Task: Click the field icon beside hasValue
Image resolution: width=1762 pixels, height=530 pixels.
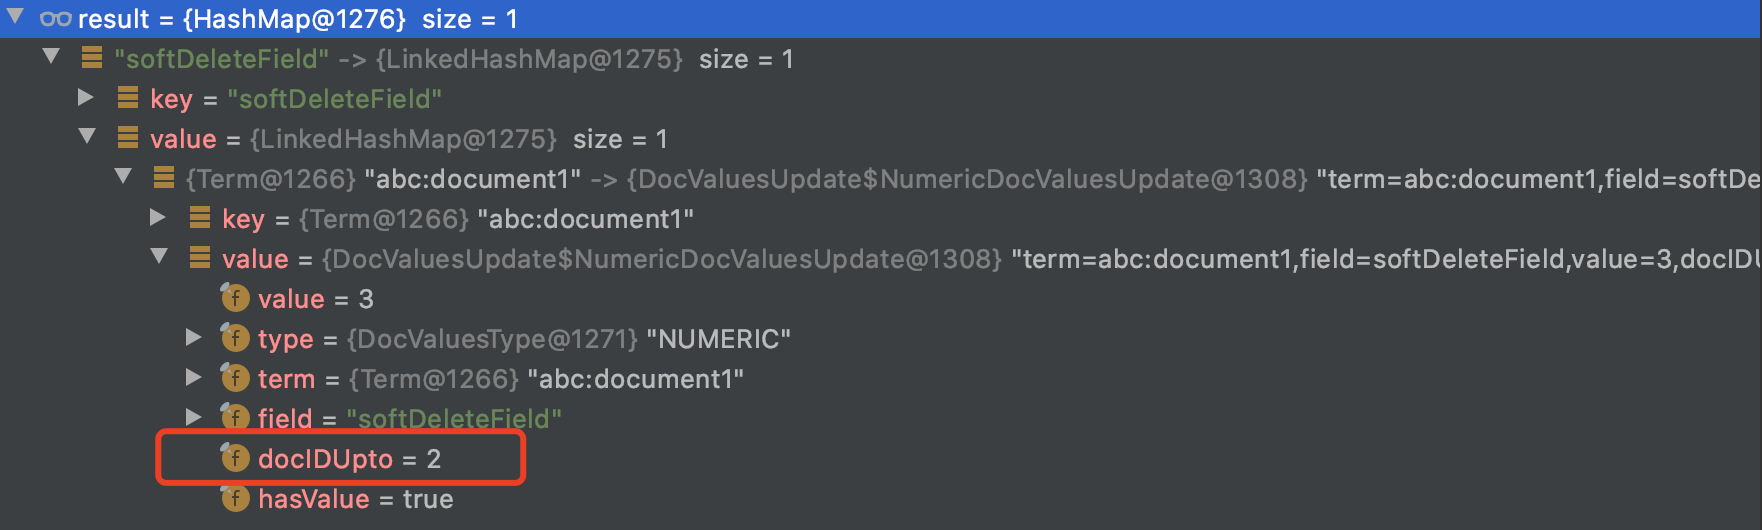Action: pyautogui.click(x=235, y=497)
